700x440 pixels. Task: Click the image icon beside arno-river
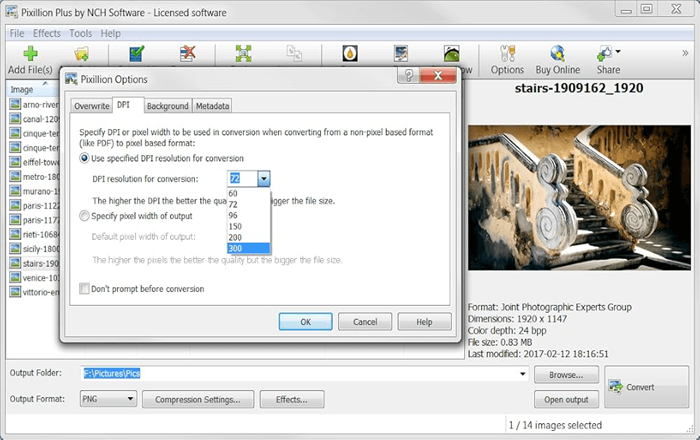[15, 104]
